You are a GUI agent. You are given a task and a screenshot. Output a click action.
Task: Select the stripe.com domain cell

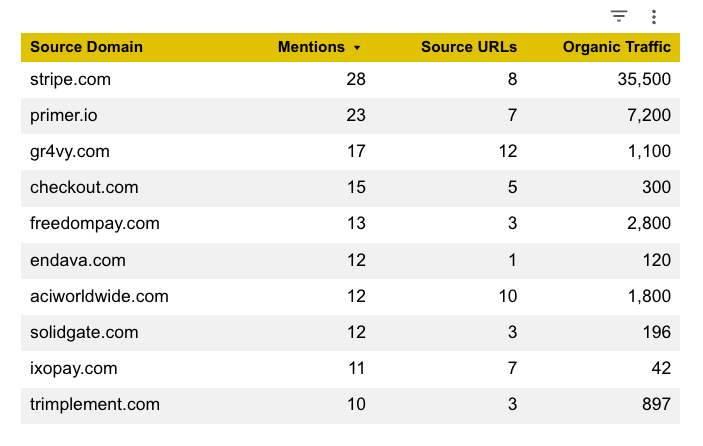pos(70,79)
